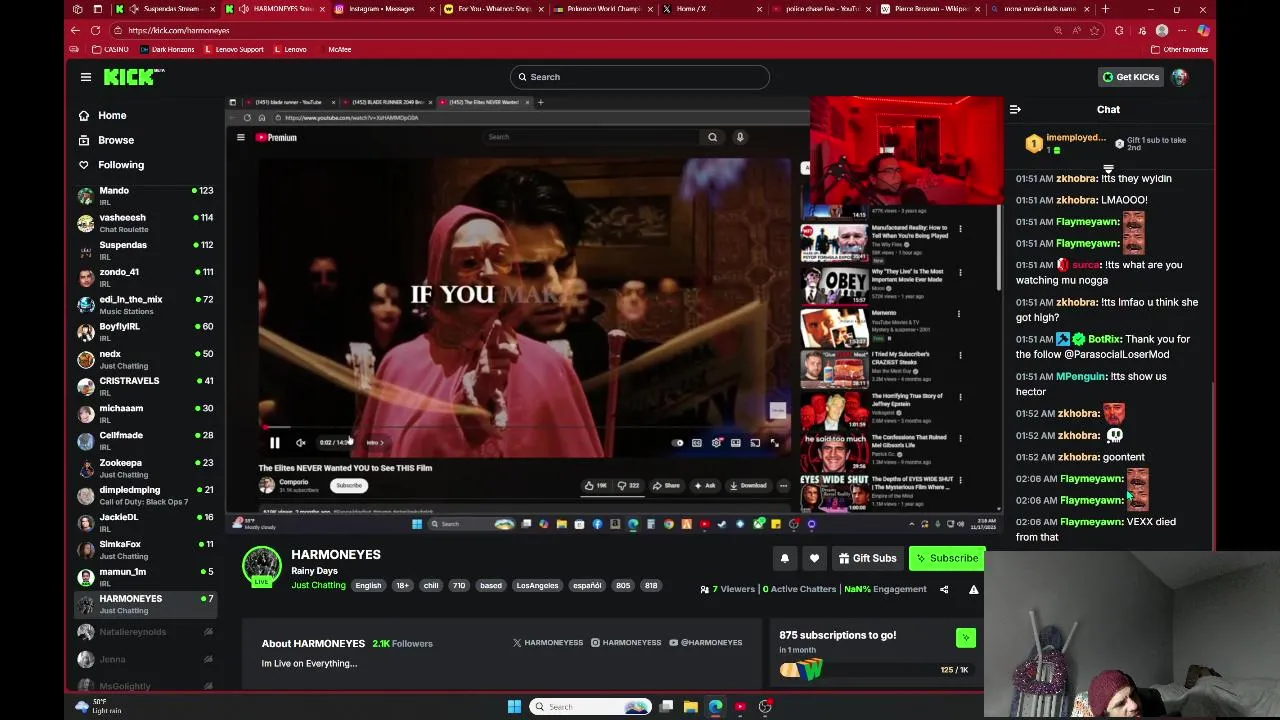Open the Zookeepa channel
Viewport: 1280px width, 720px height.
point(145,468)
